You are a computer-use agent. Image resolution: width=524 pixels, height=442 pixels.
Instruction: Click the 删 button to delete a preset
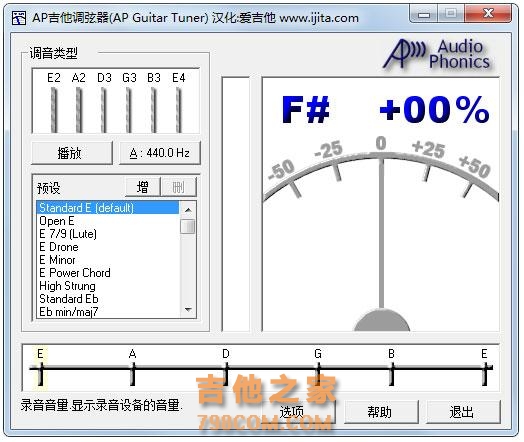tap(178, 187)
